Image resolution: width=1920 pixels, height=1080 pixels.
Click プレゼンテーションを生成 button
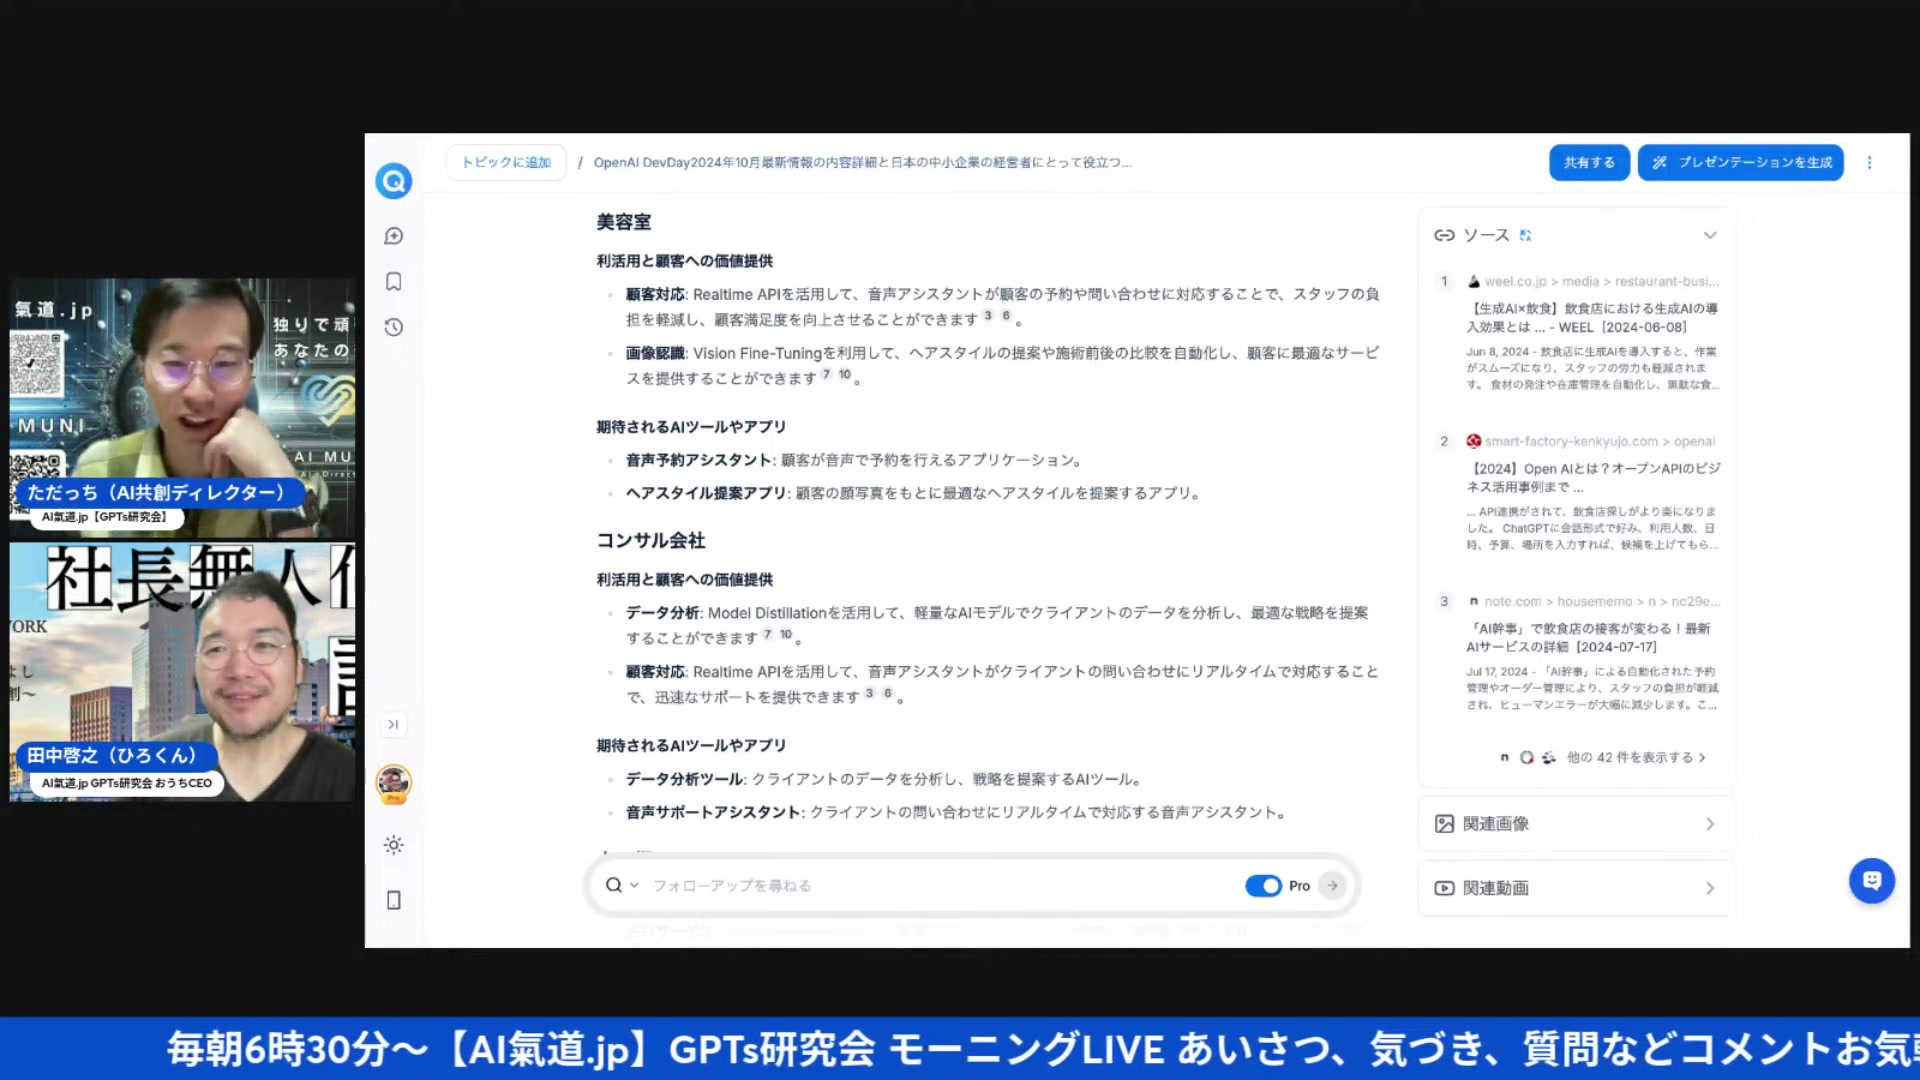coord(1741,162)
